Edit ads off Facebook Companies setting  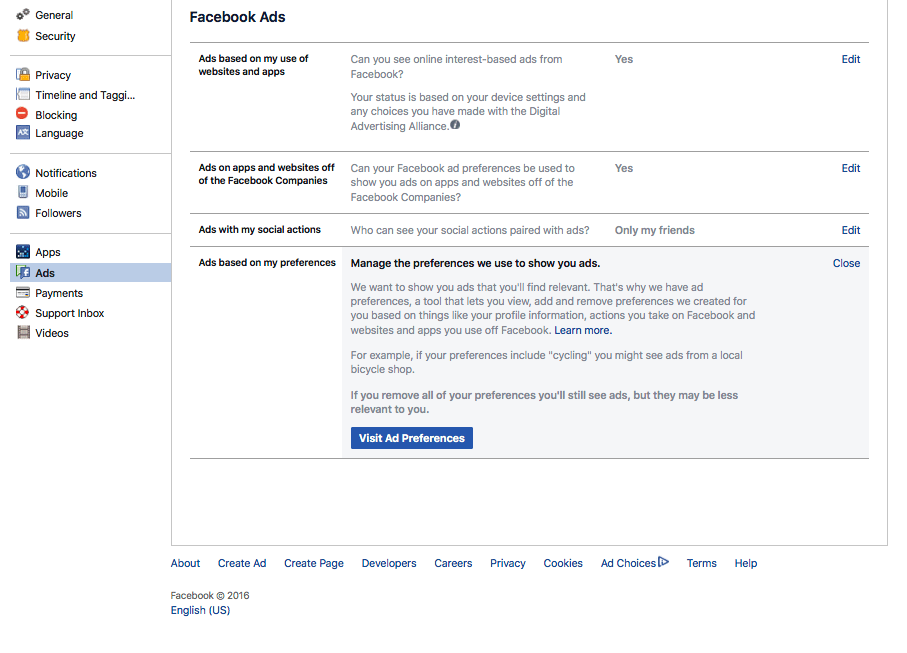[x=850, y=168]
